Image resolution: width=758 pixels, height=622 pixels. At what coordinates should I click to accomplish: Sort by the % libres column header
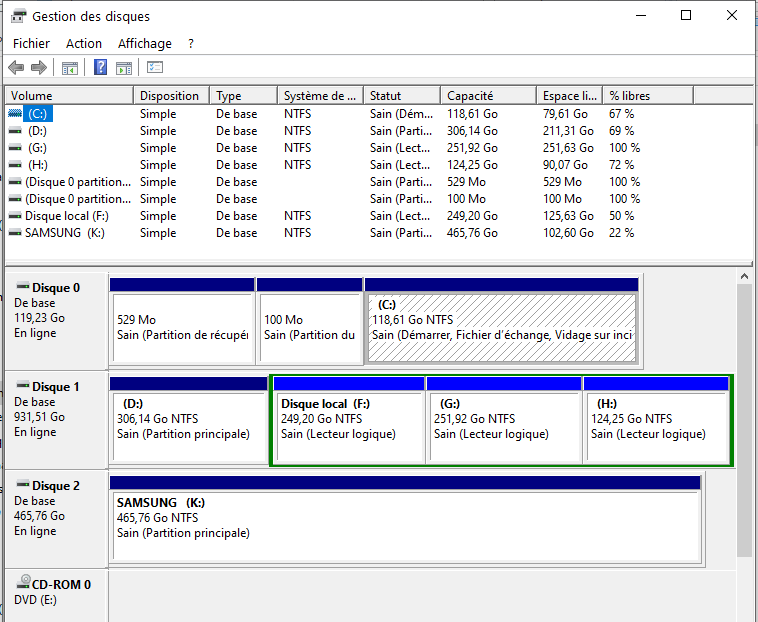pos(648,96)
